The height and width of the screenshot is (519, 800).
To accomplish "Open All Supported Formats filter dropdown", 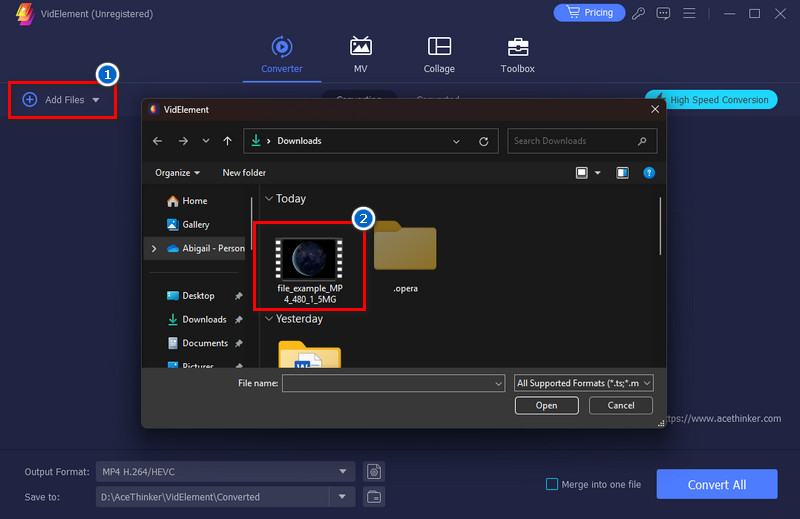I will (x=584, y=383).
